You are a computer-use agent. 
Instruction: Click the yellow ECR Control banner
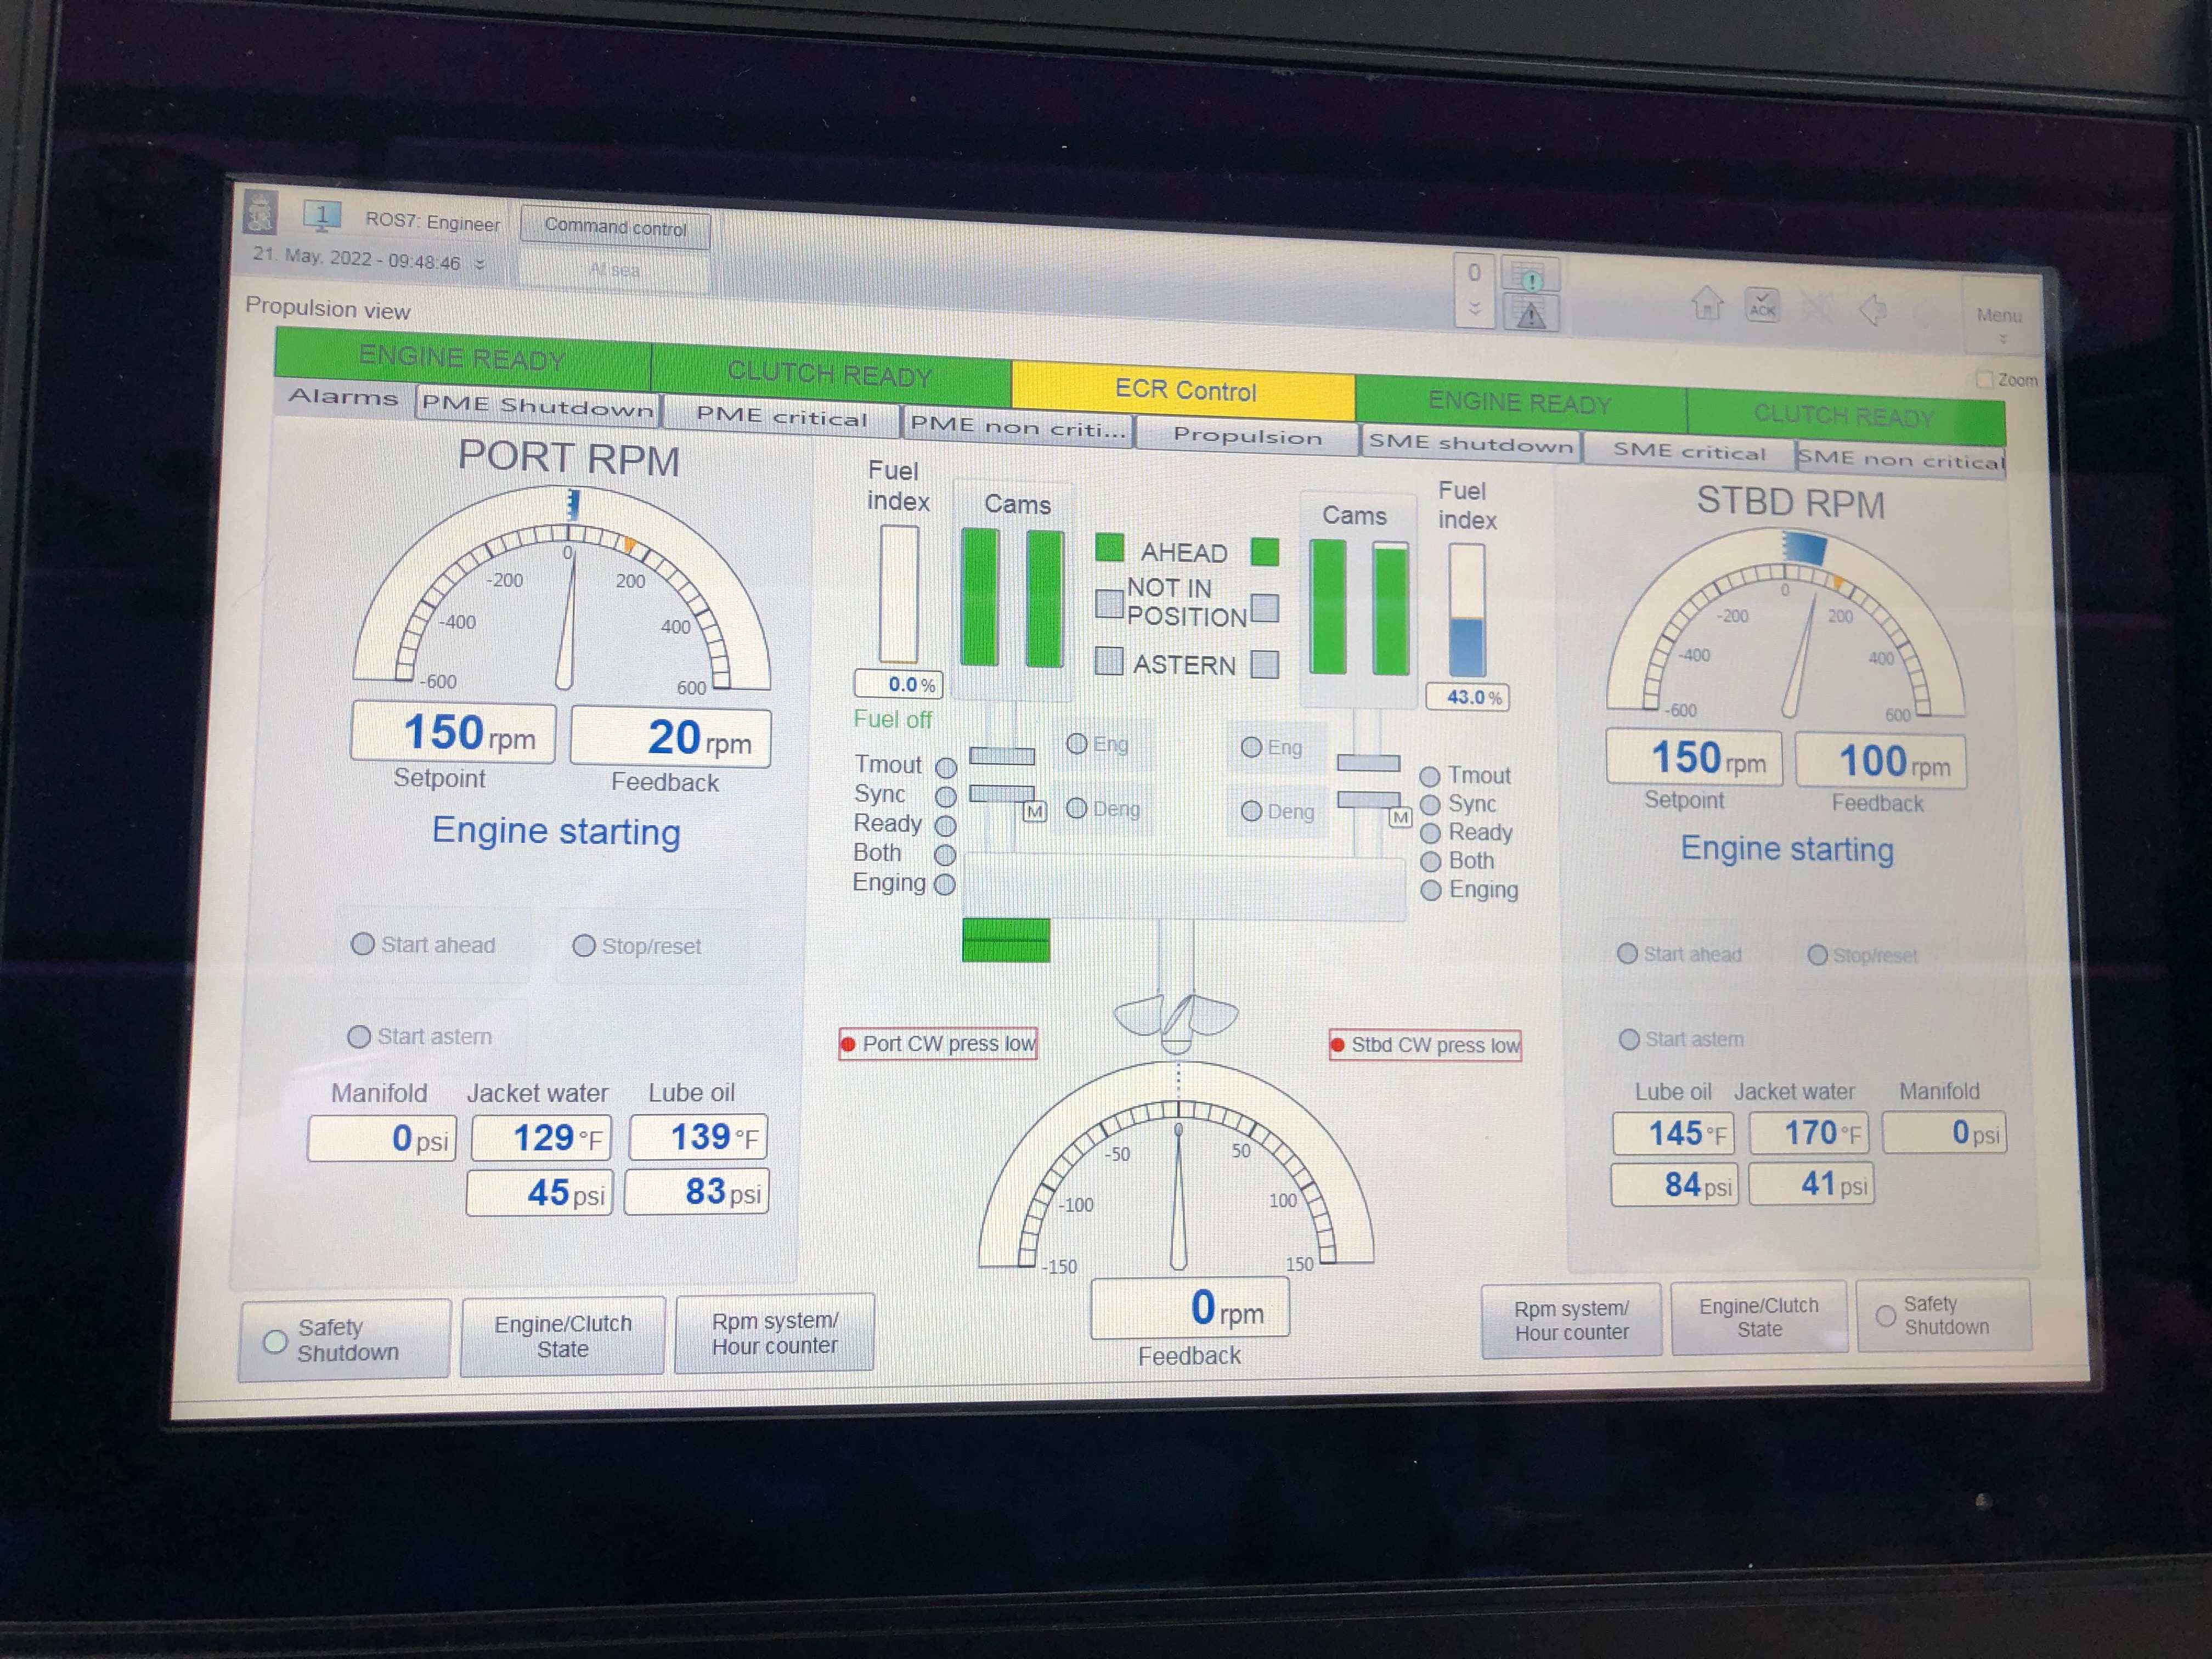click(x=1184, y=390)
